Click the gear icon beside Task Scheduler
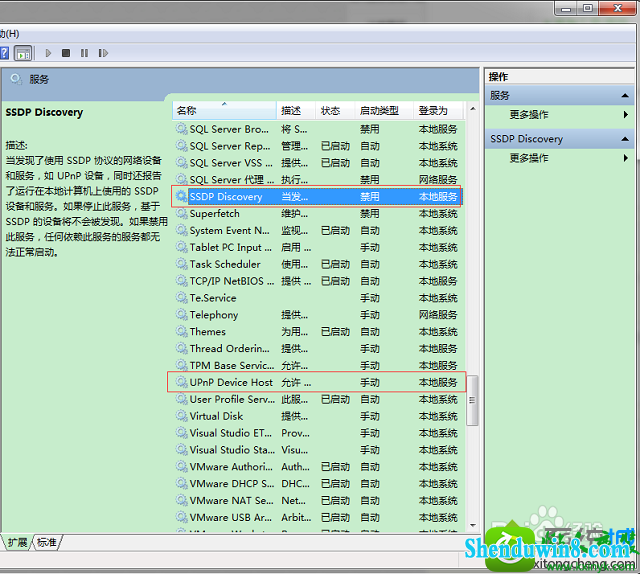 182,264
